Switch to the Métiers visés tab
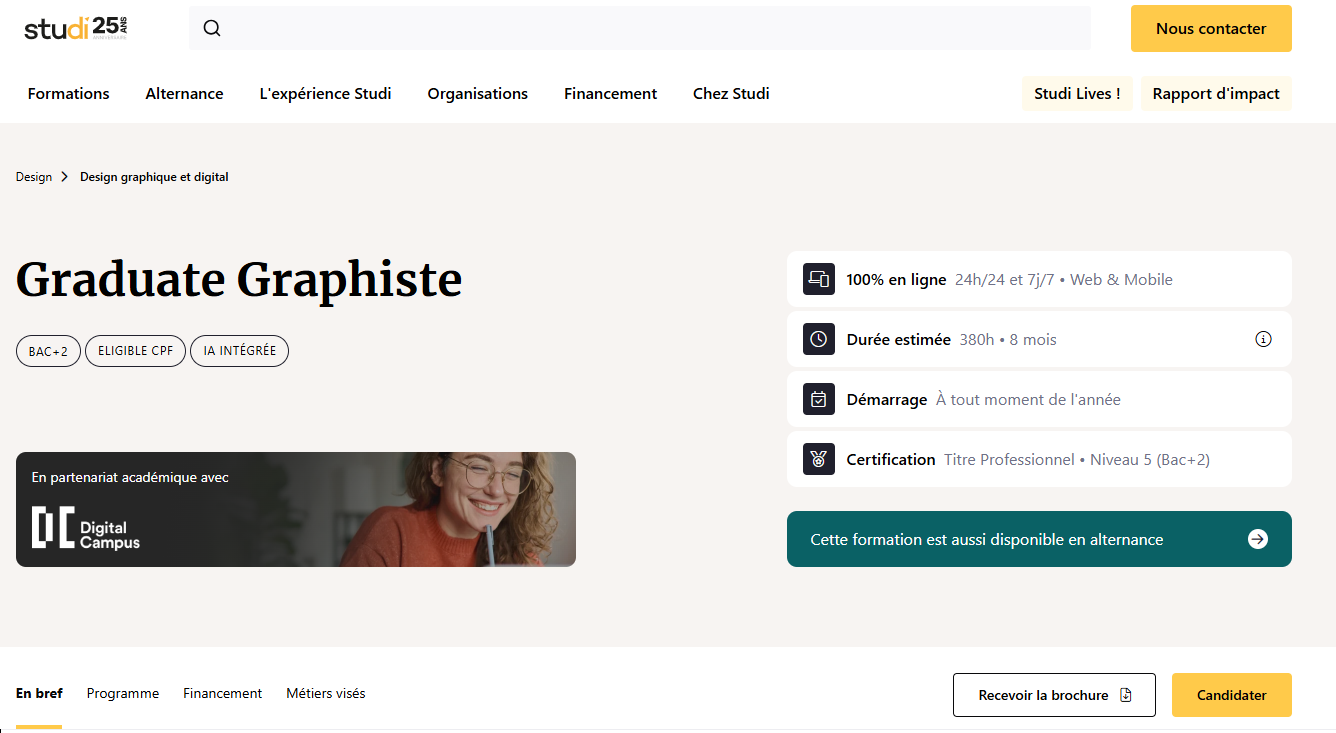The height and width of the screenshot is (733, 1336). (x=326, y=693)
